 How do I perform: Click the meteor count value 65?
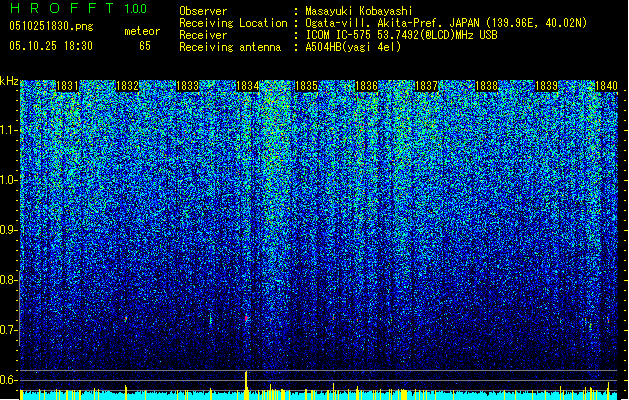145,46
